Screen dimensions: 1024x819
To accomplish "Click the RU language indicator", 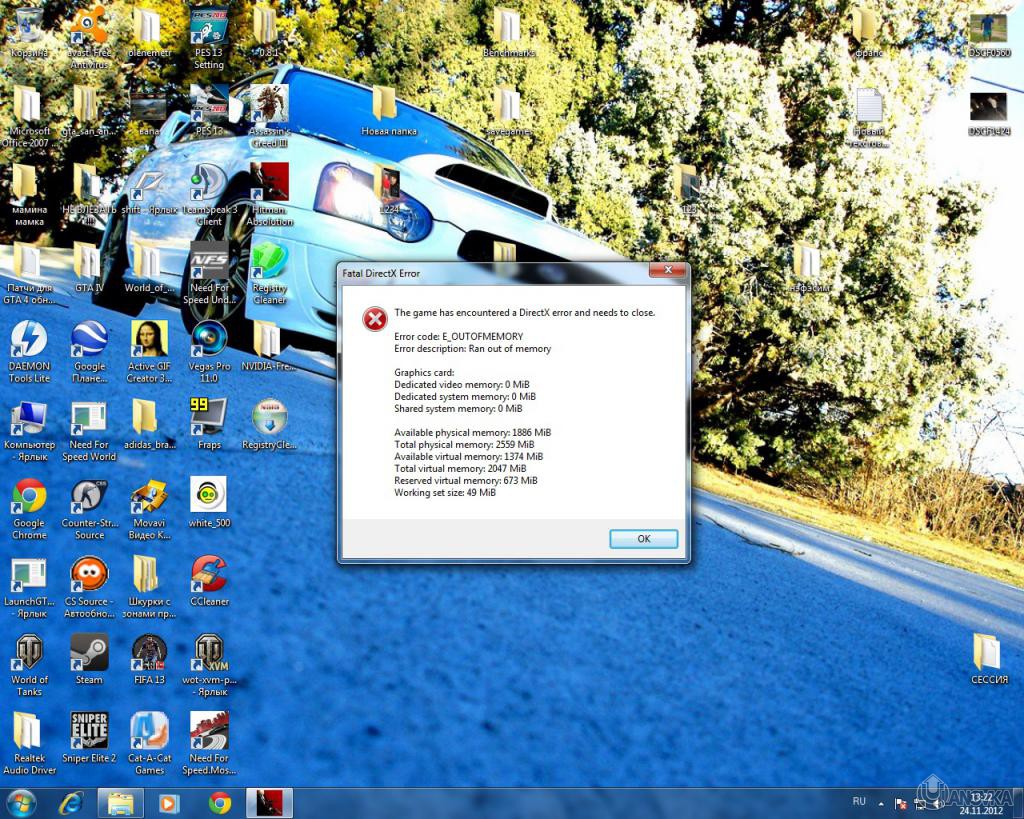I will (859, 801).
